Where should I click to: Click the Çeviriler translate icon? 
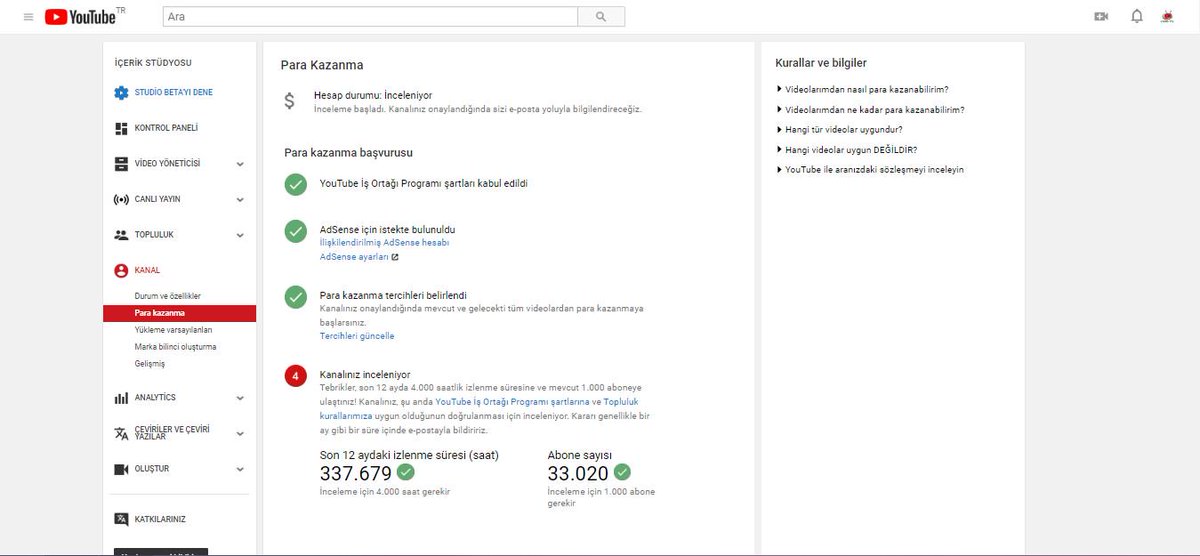click(121, 433)
